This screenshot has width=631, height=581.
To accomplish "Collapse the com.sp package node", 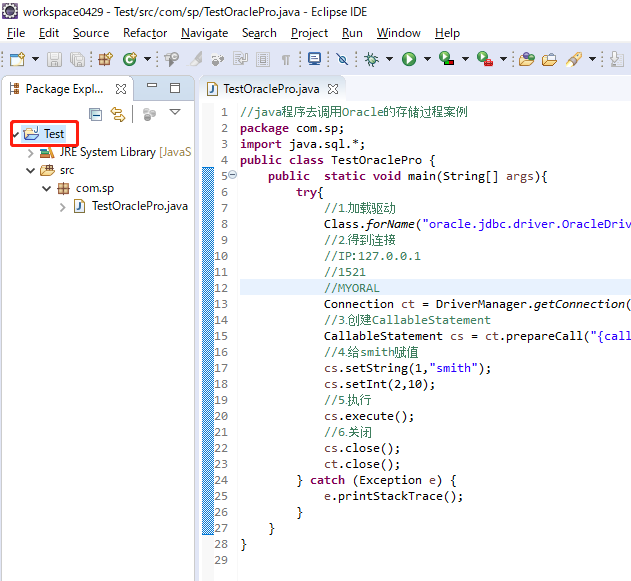I will tap(47, 188).
